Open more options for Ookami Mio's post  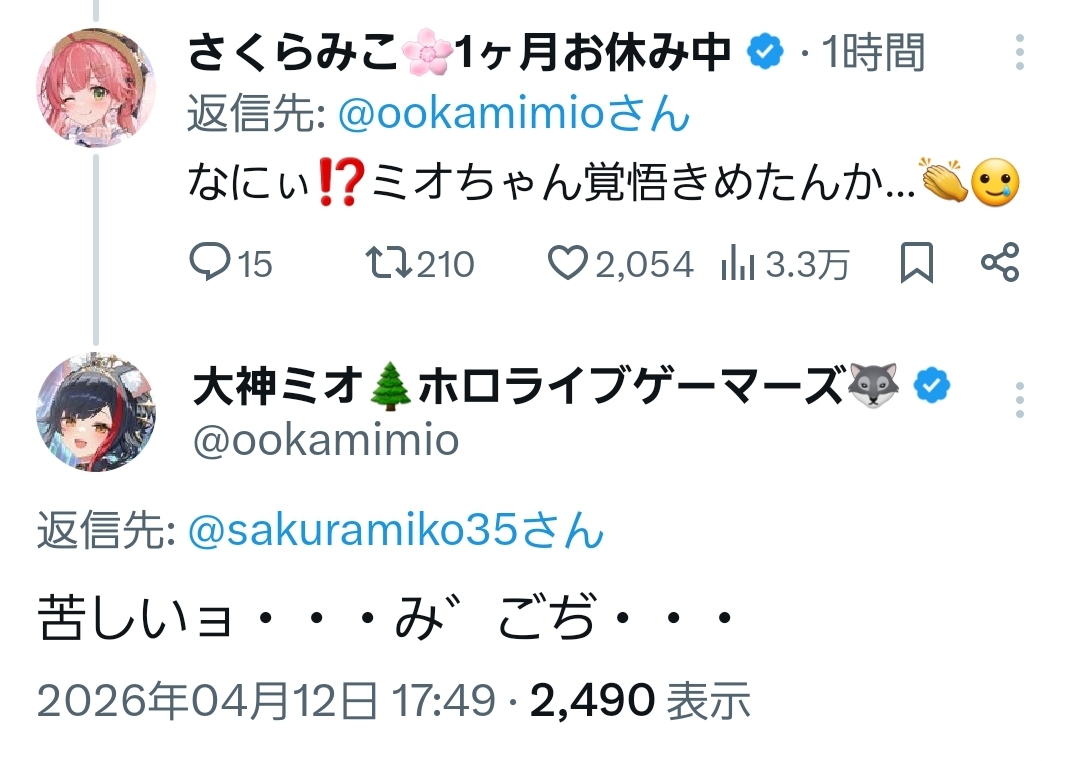click(1019, 399)
